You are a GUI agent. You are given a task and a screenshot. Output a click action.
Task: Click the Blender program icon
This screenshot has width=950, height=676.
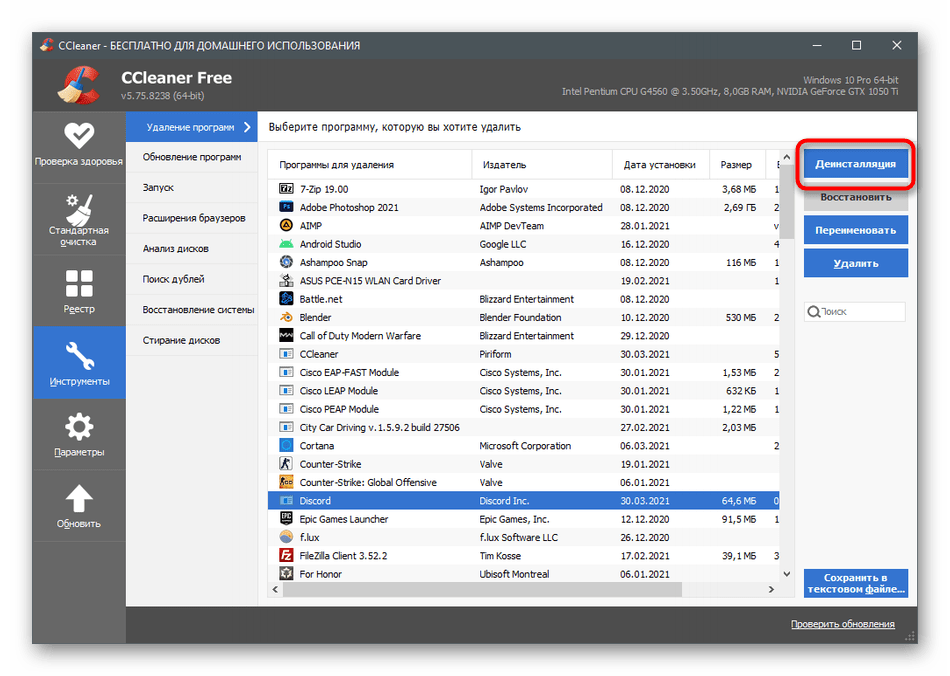[285, 317]
